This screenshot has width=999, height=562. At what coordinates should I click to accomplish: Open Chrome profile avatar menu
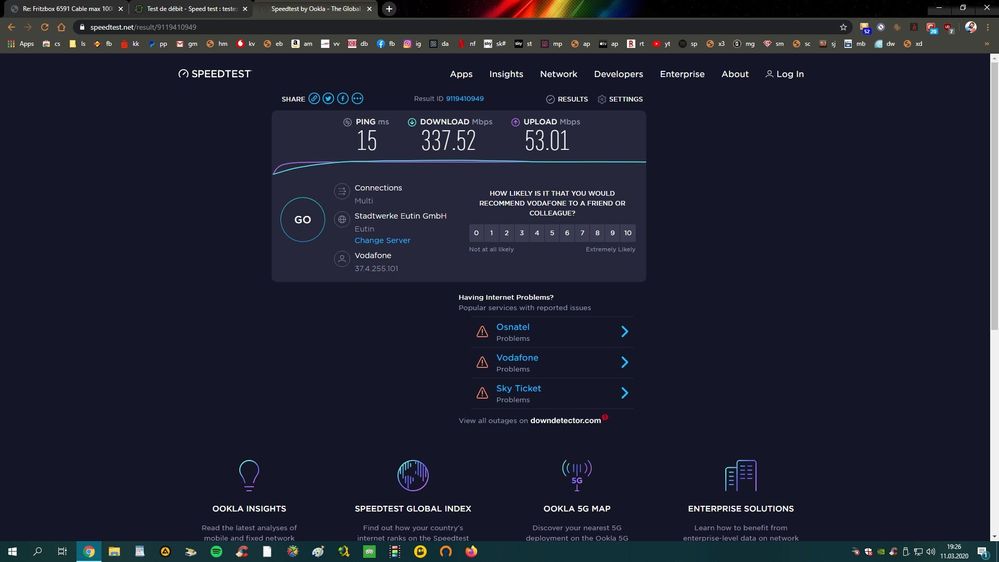pos(970,27)
